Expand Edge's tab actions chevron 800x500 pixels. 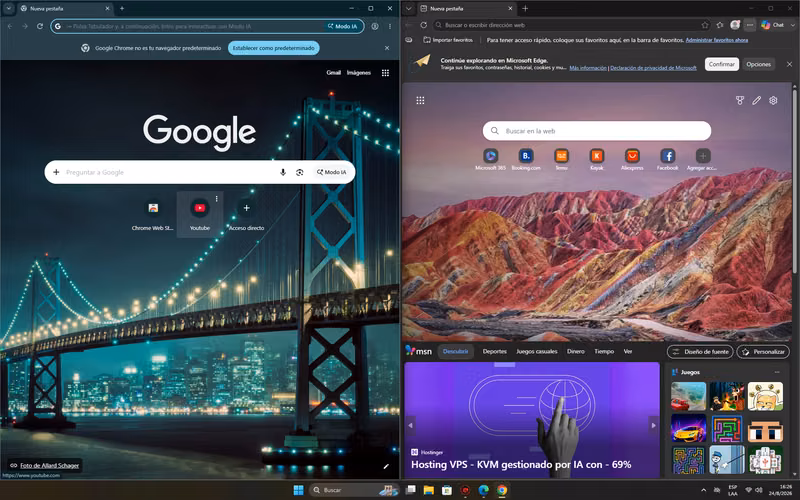pos(409,9)
